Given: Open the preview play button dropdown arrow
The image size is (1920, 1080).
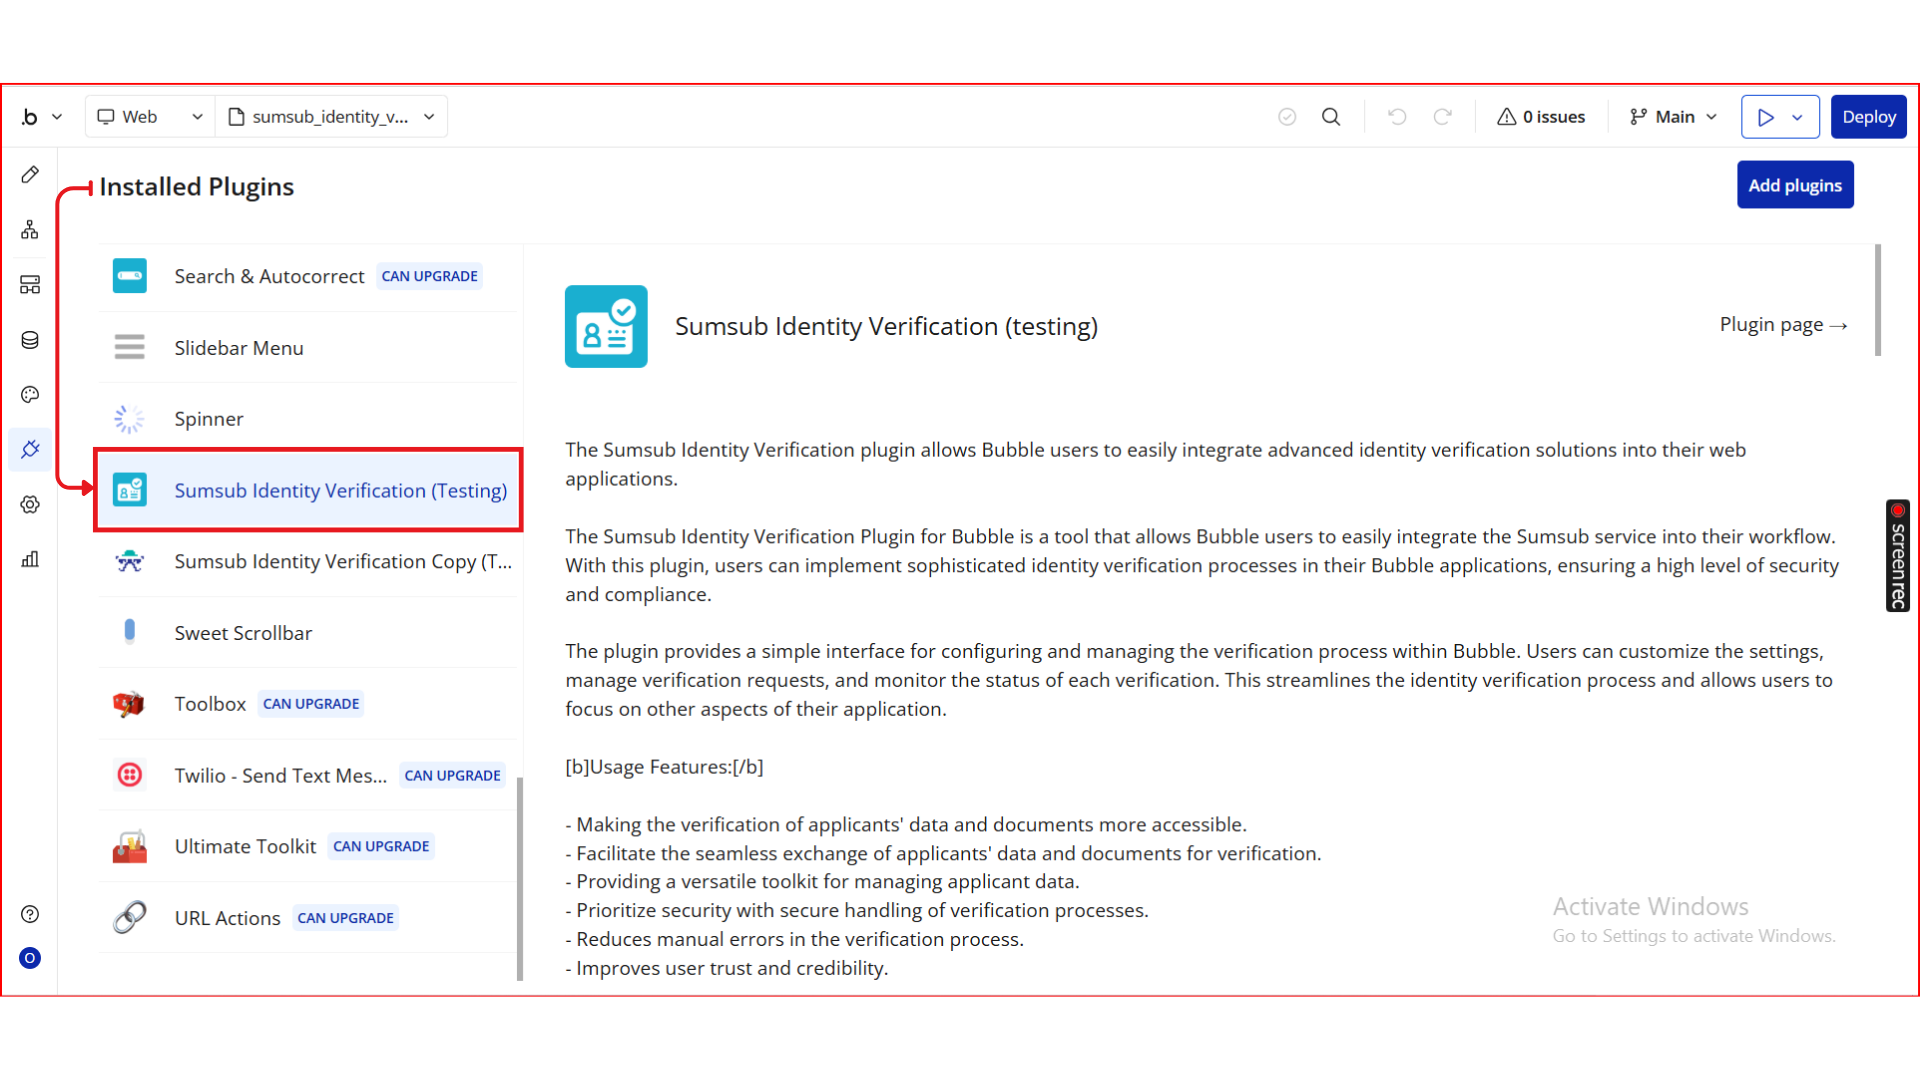Looking at the screenshot, I should (1798, 117).
